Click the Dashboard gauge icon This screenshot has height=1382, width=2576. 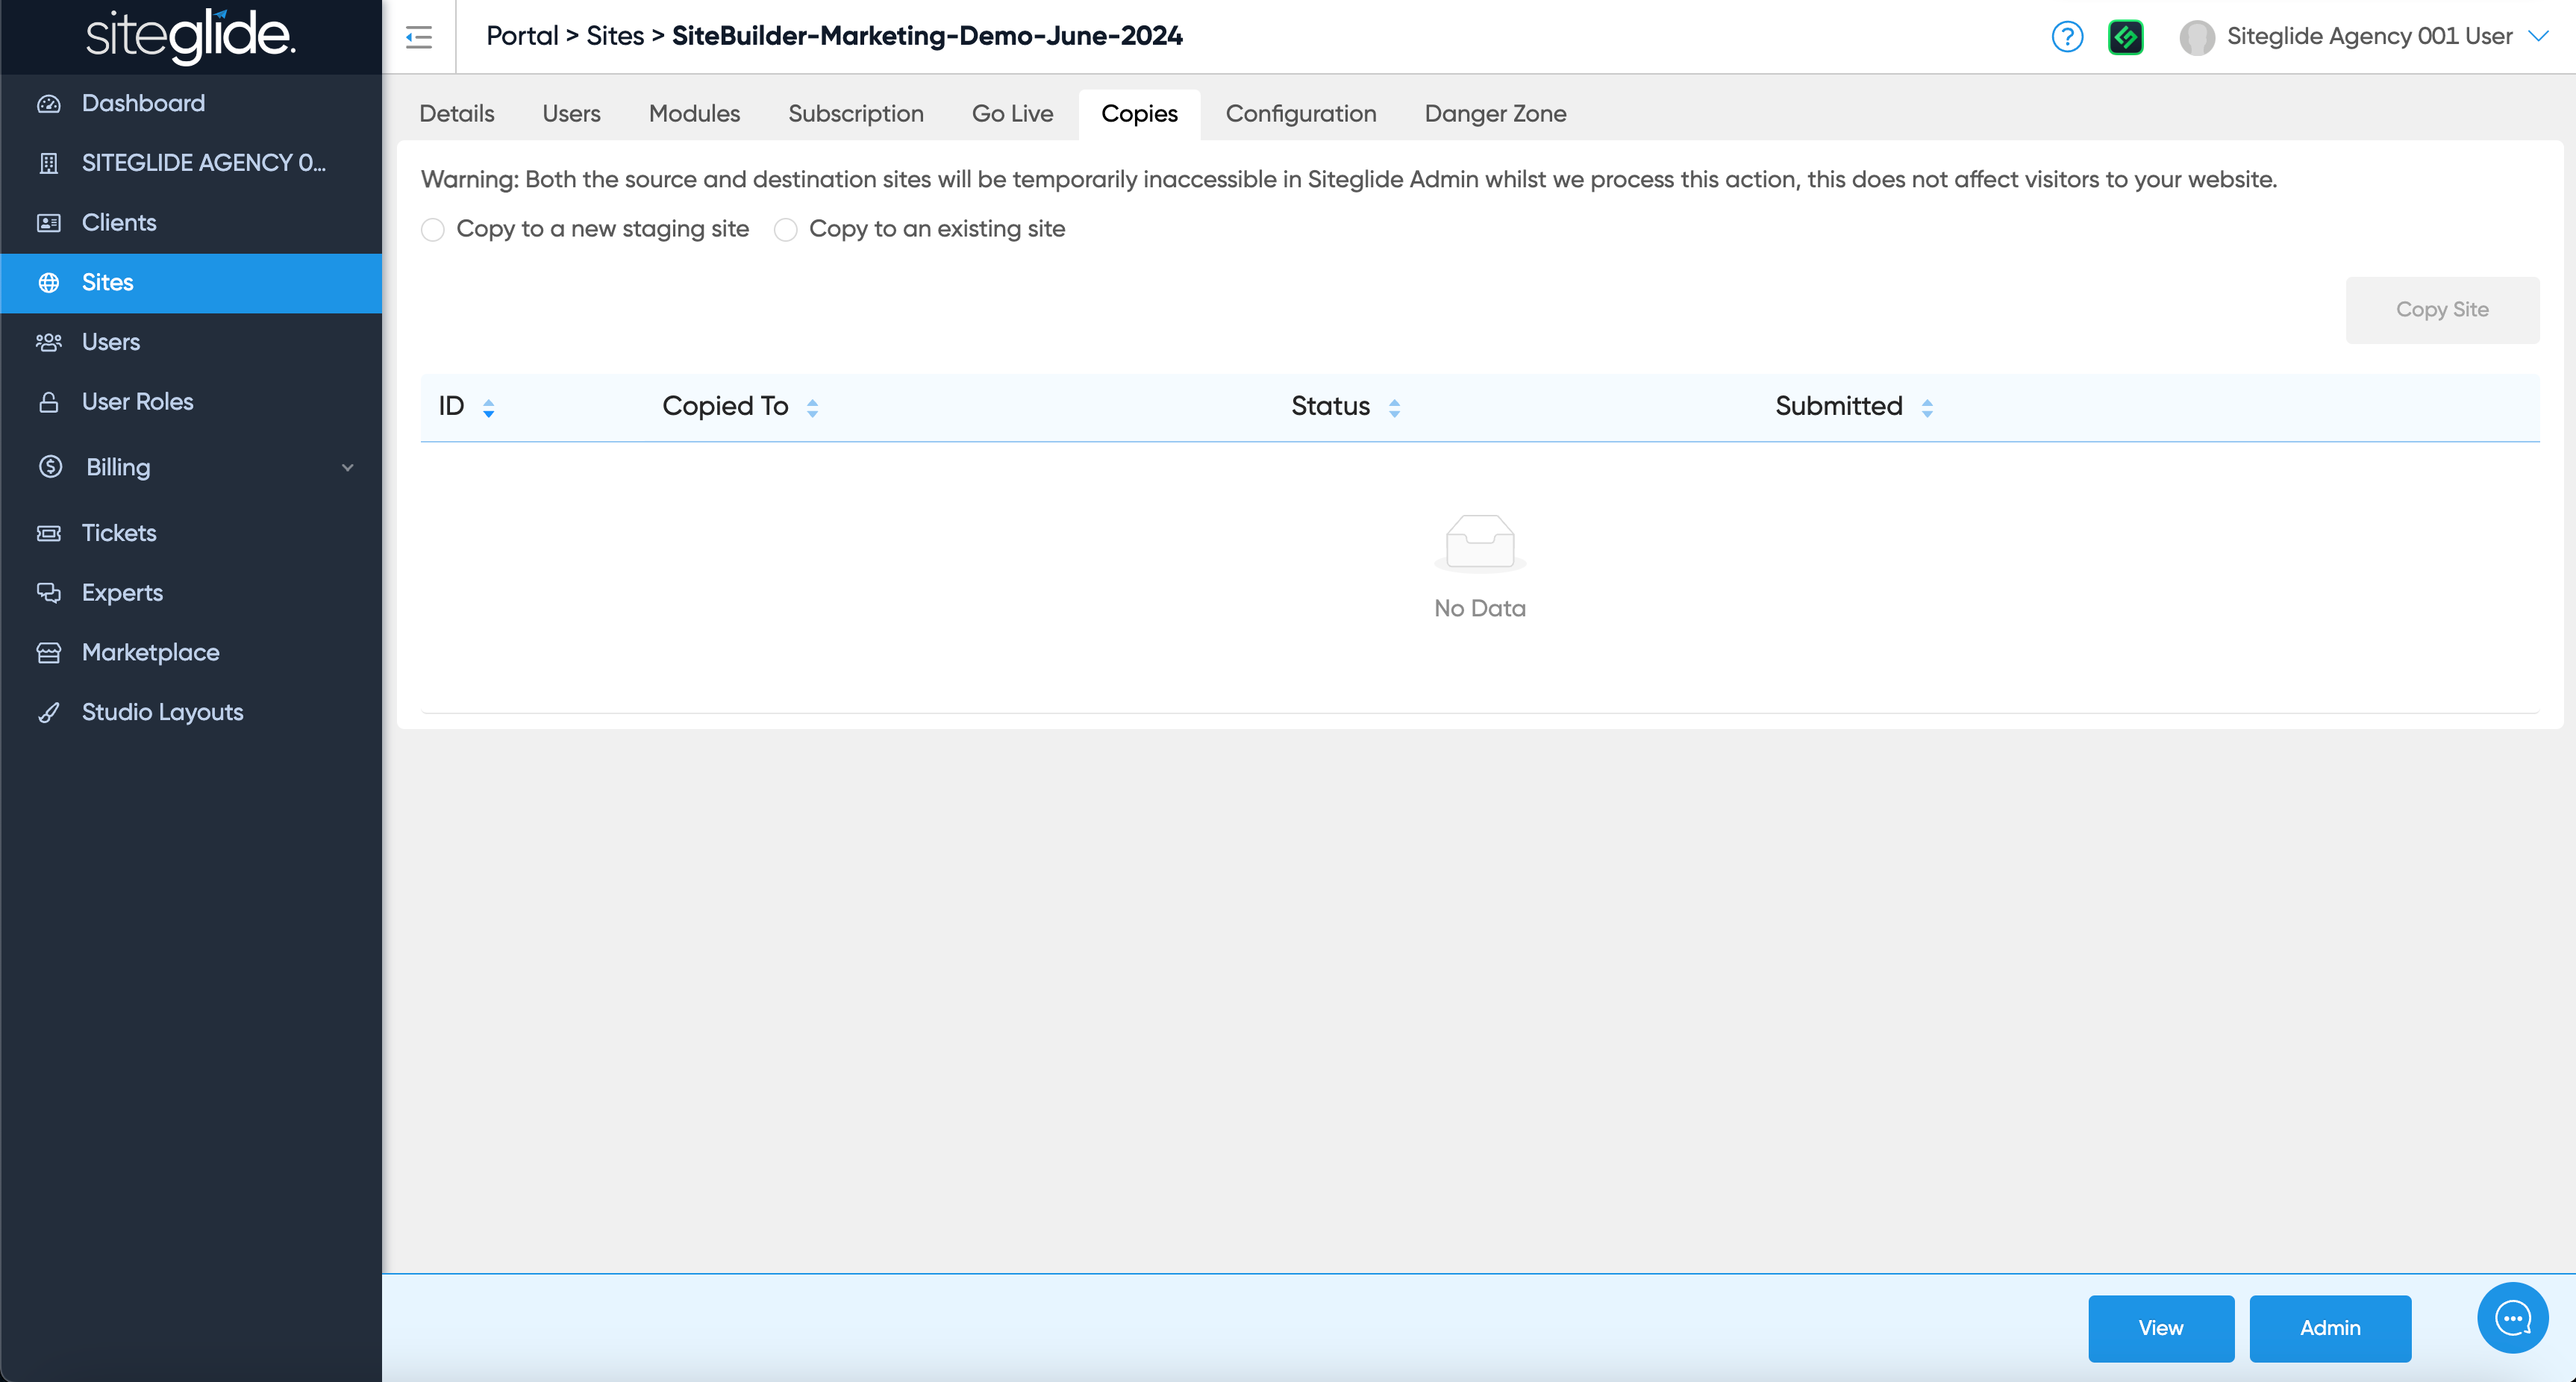click(49, 103)
